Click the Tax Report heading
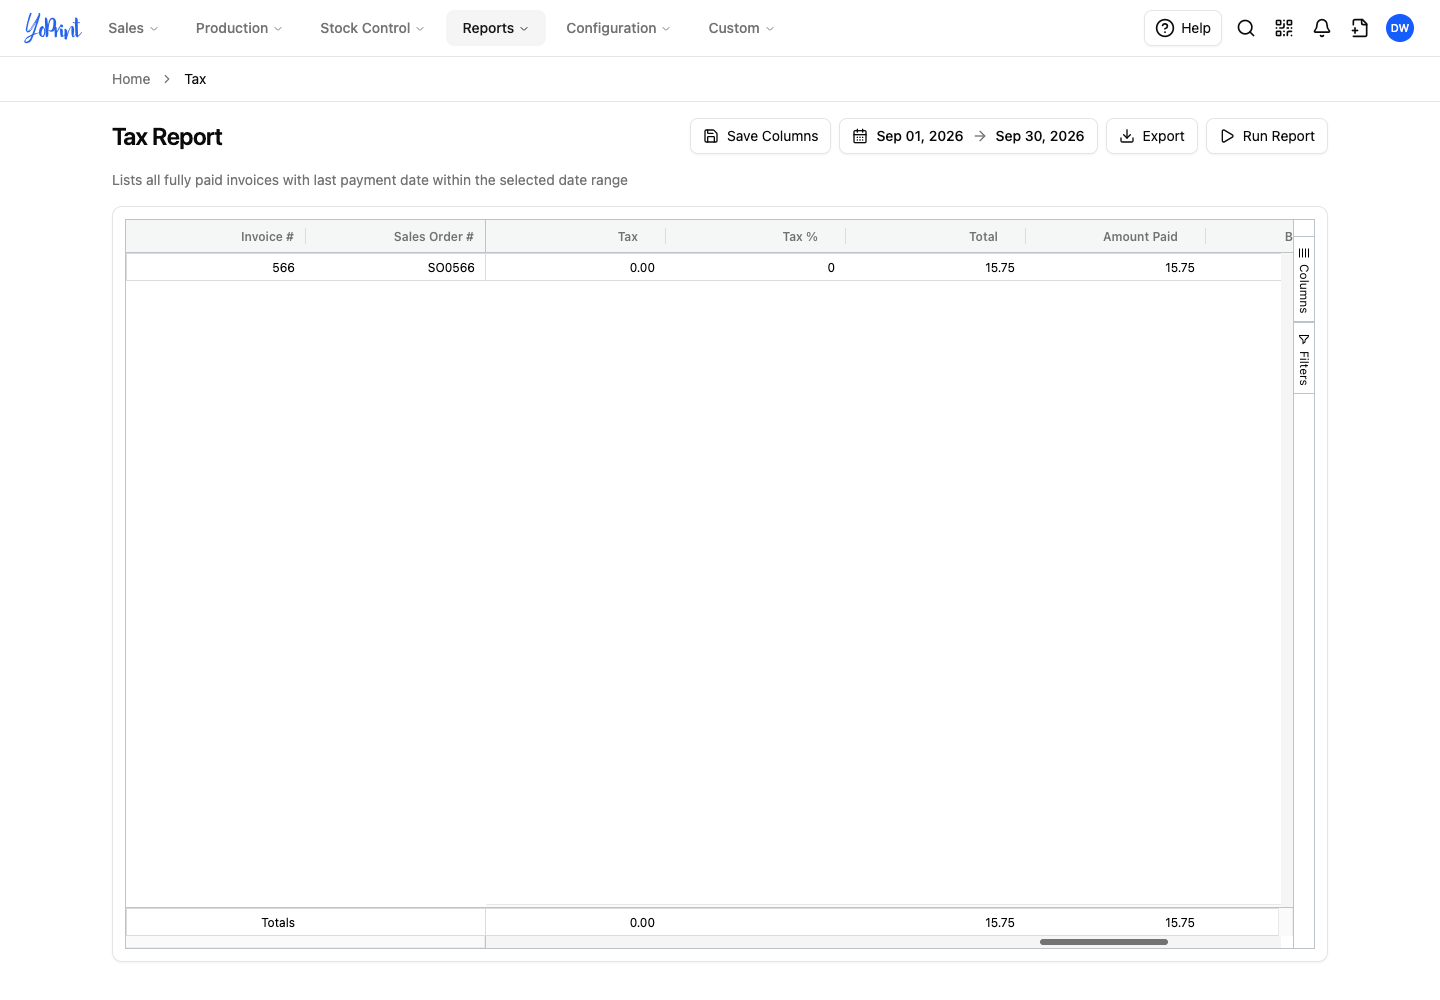This screenshot has width=1440, height=1000. click(167, 137)
